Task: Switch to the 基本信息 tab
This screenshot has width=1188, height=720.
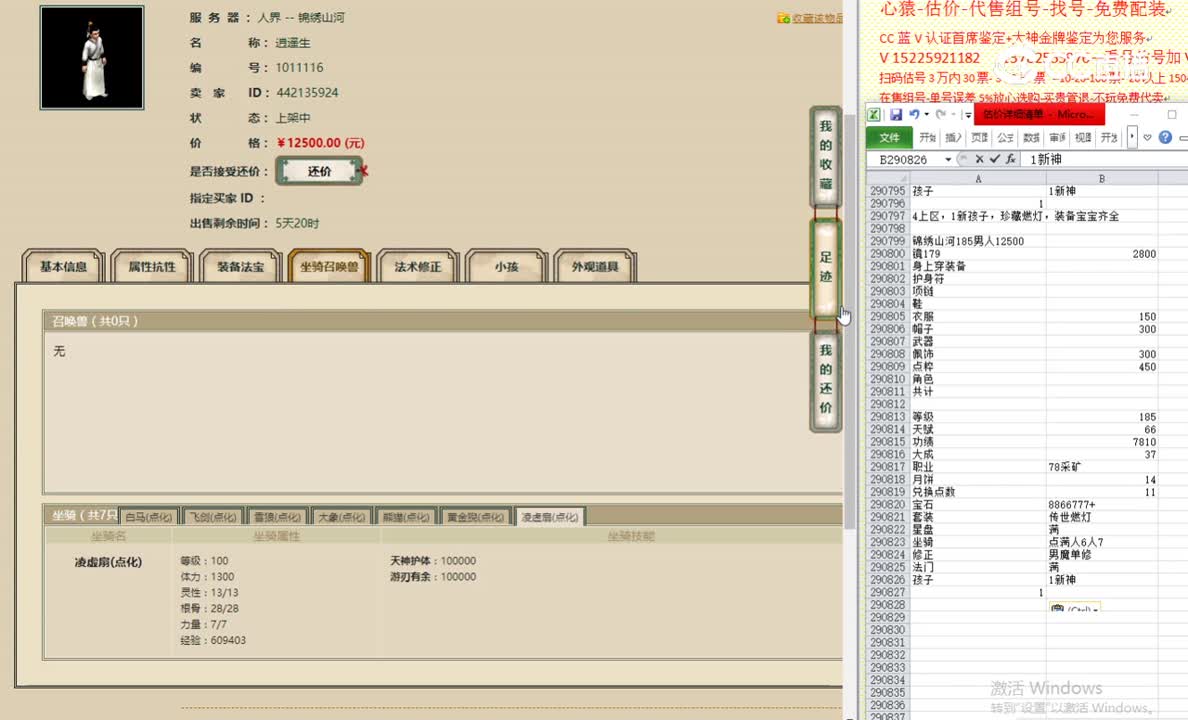Action: tap(61, 266)
